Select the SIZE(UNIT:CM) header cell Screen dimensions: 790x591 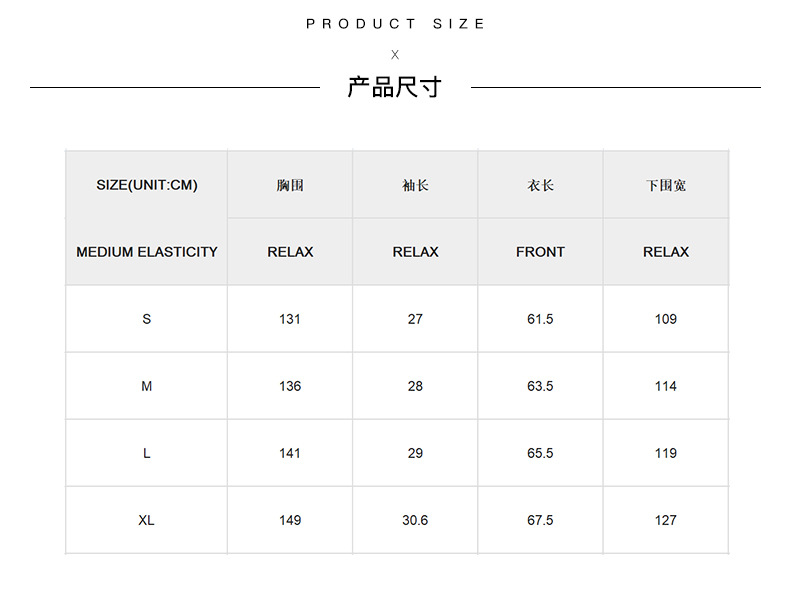click(x=147, y=185)
